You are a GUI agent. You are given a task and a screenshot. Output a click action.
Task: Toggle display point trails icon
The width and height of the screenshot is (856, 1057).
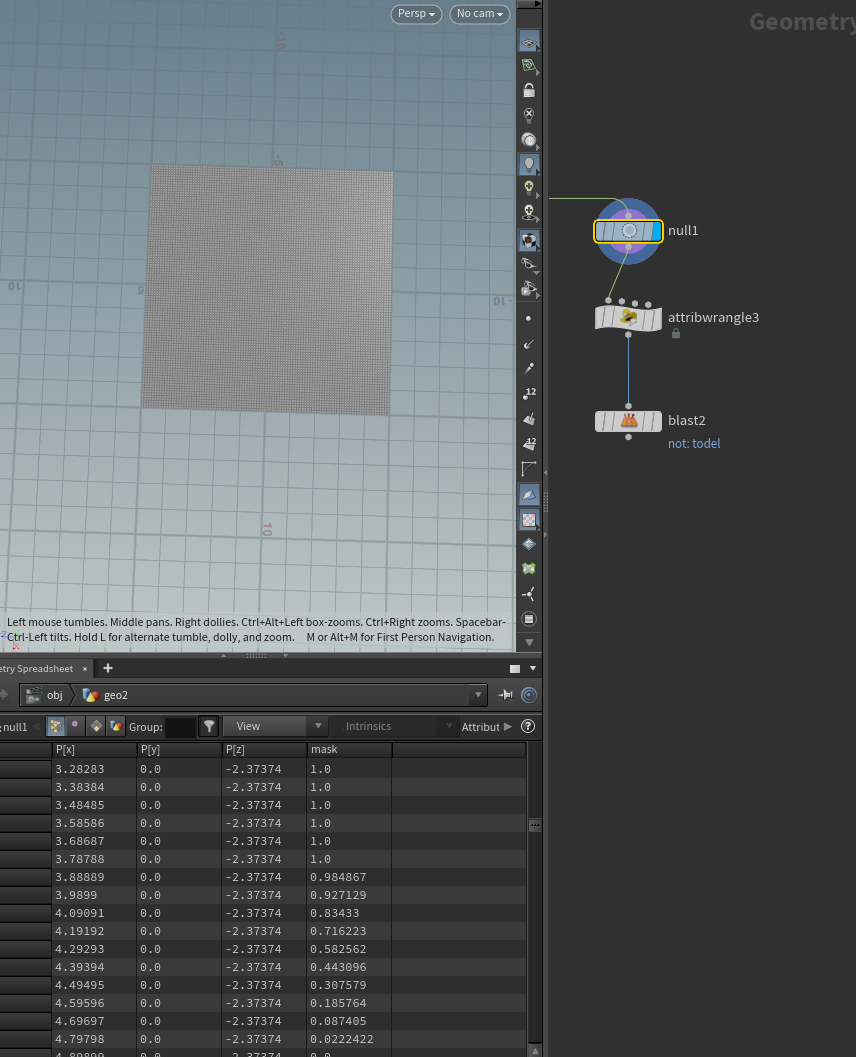pyautogui.click(x=529, y=368)
